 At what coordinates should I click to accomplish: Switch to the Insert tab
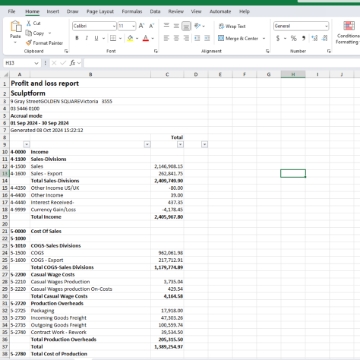point(53,11)
